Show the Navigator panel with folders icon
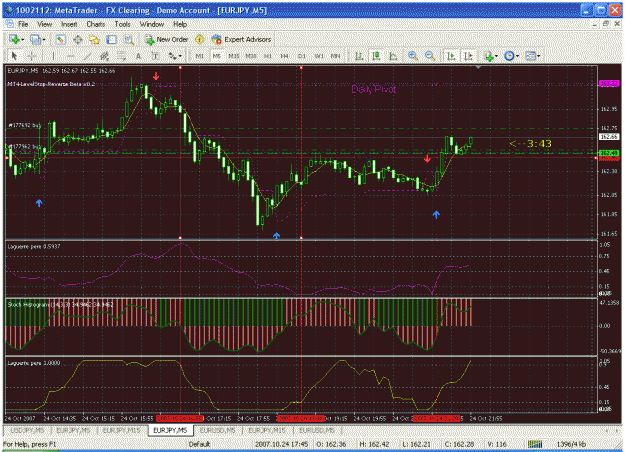Screen dimensions: 625x452 [94, 39]
